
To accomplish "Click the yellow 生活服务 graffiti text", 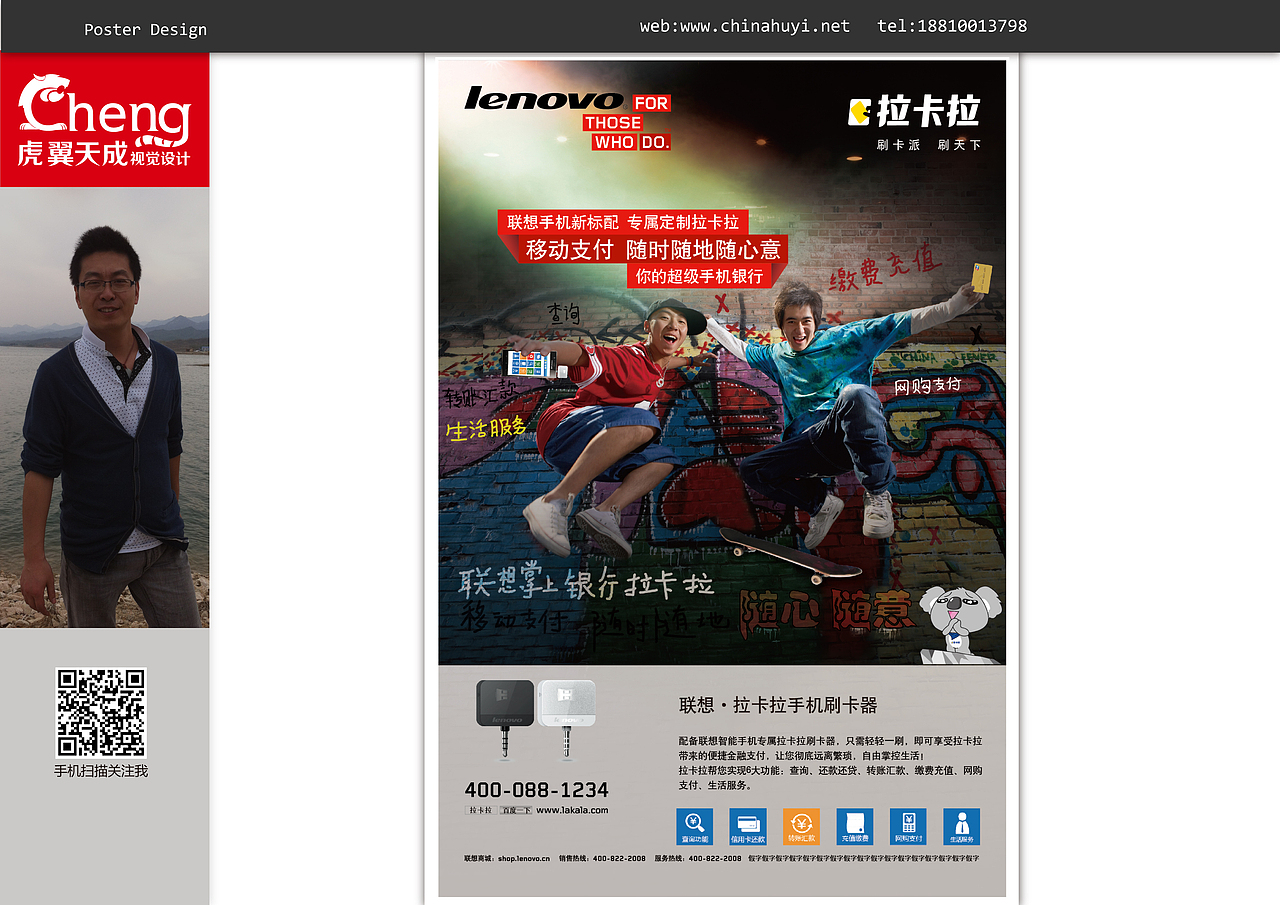I will 486,428.
